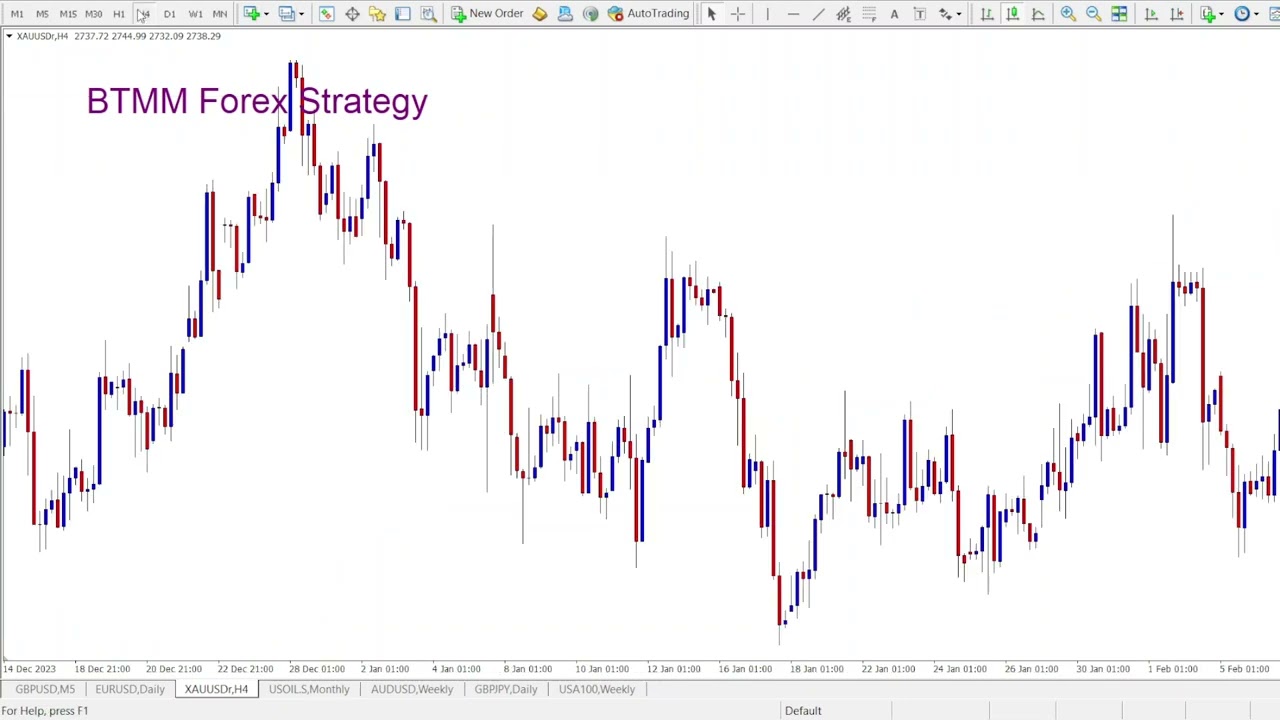Open the AUDUSD,Weekly chart tab

pos(412,689)
